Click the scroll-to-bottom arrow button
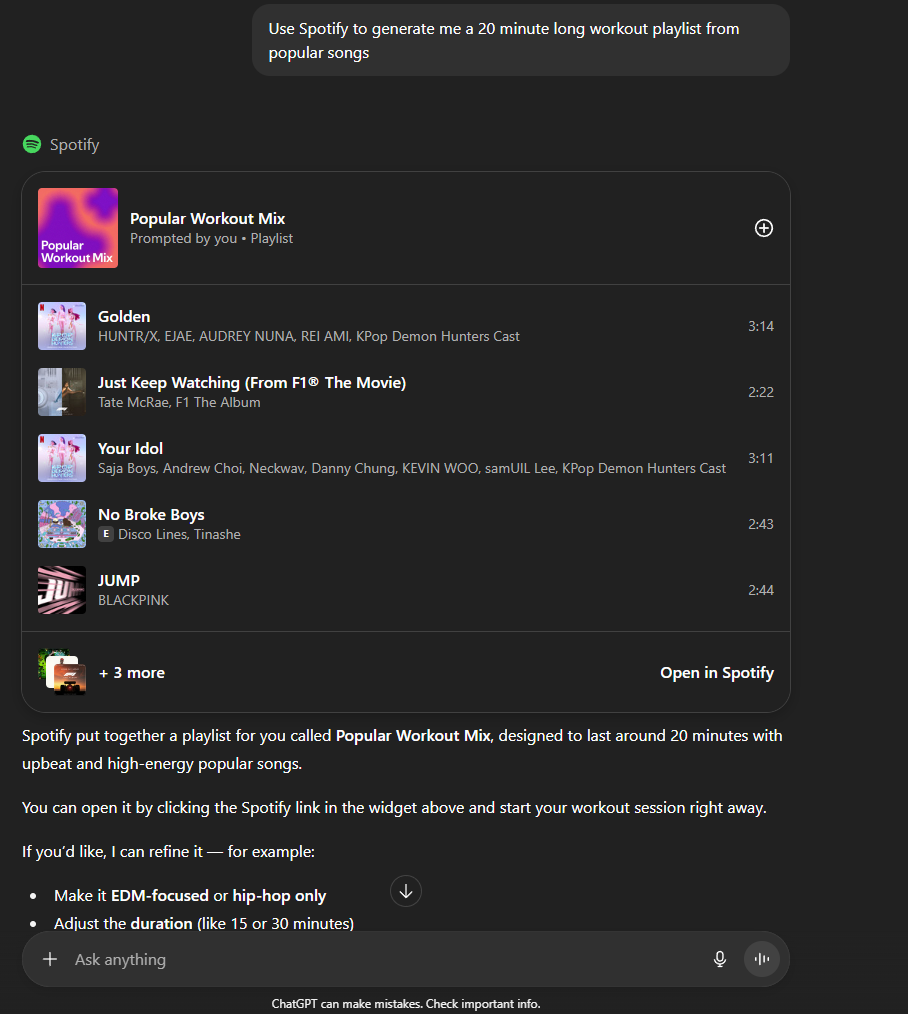Viewport: 908px width, 1014px height. point(406,891)
